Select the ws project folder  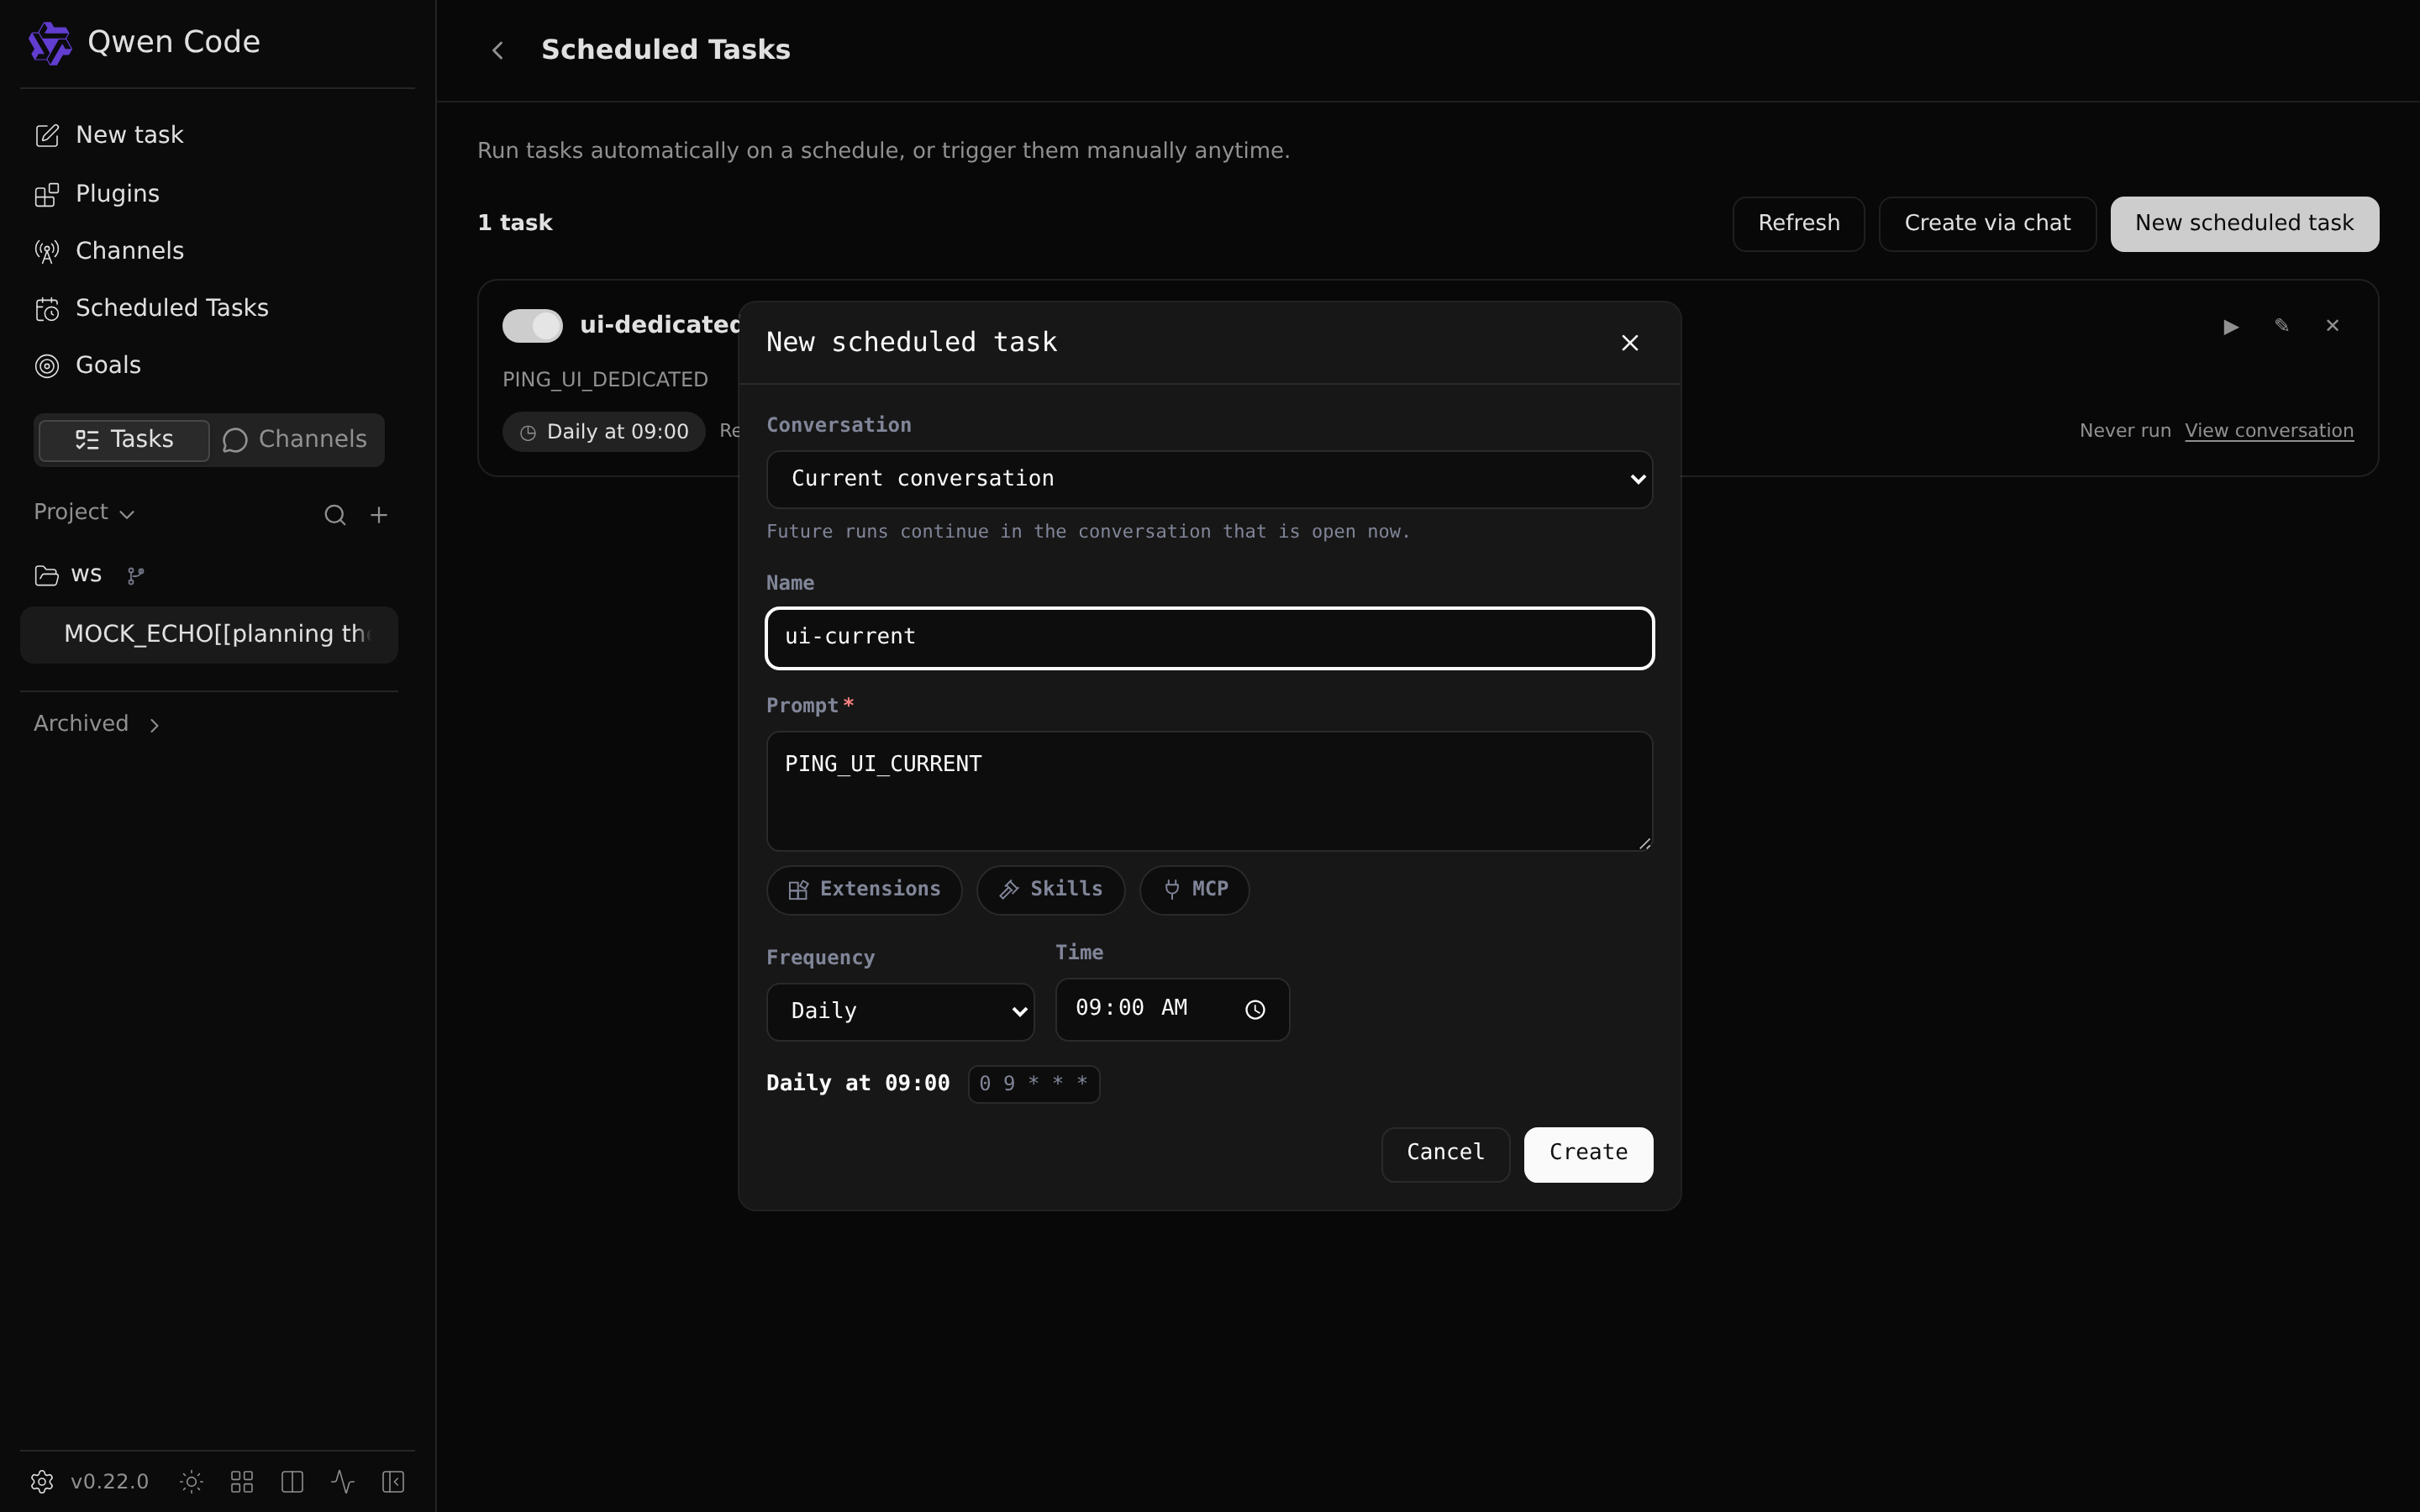[68, 575]
